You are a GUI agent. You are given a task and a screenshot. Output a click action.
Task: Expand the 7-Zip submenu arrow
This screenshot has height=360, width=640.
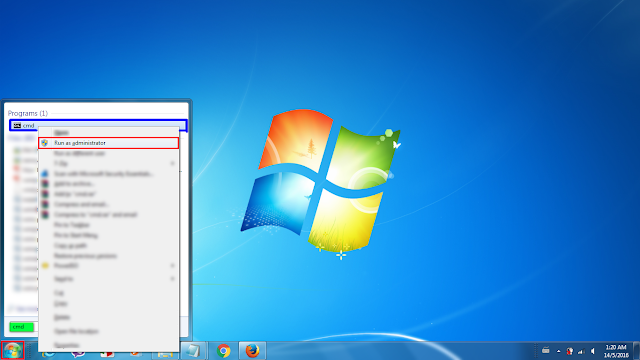(x=172, y=164)
